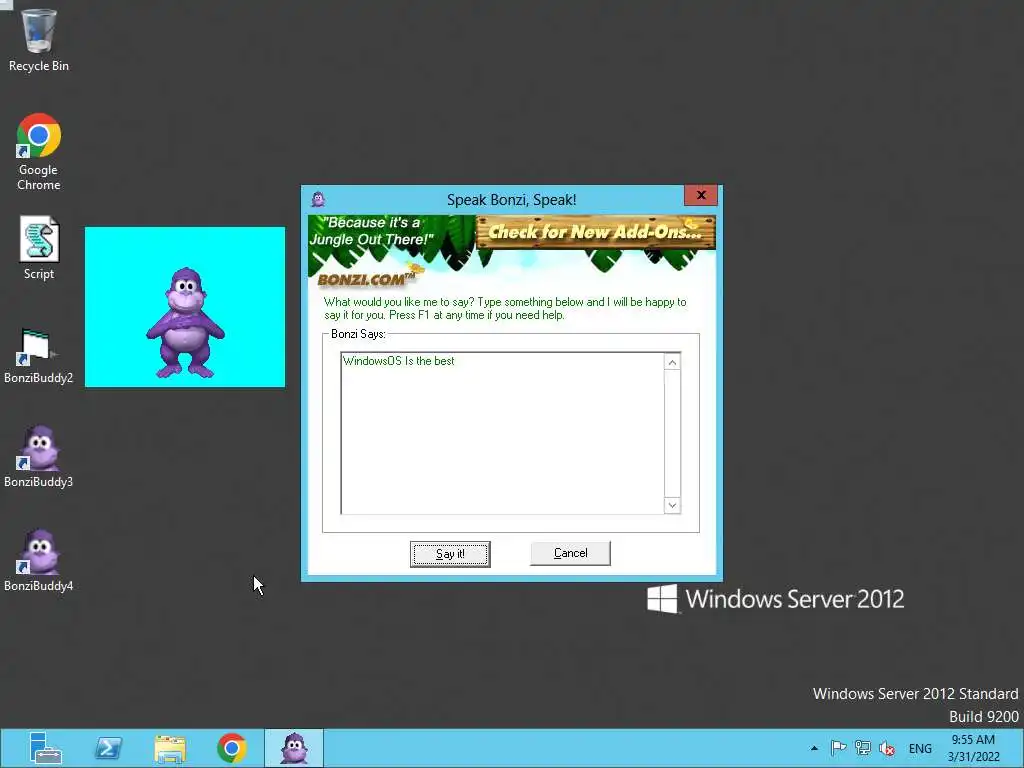The height and width of the screenshot is (768, 1024).
Task: Open the Action Center flag icon
Action: pyautogui.click(x=839, y=748)
